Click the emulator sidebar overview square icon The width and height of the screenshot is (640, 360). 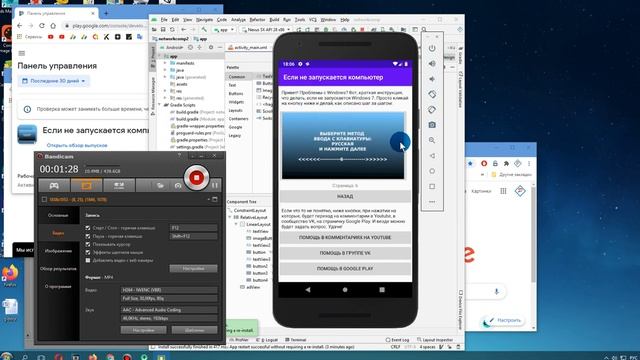click(x=432, y=187)
